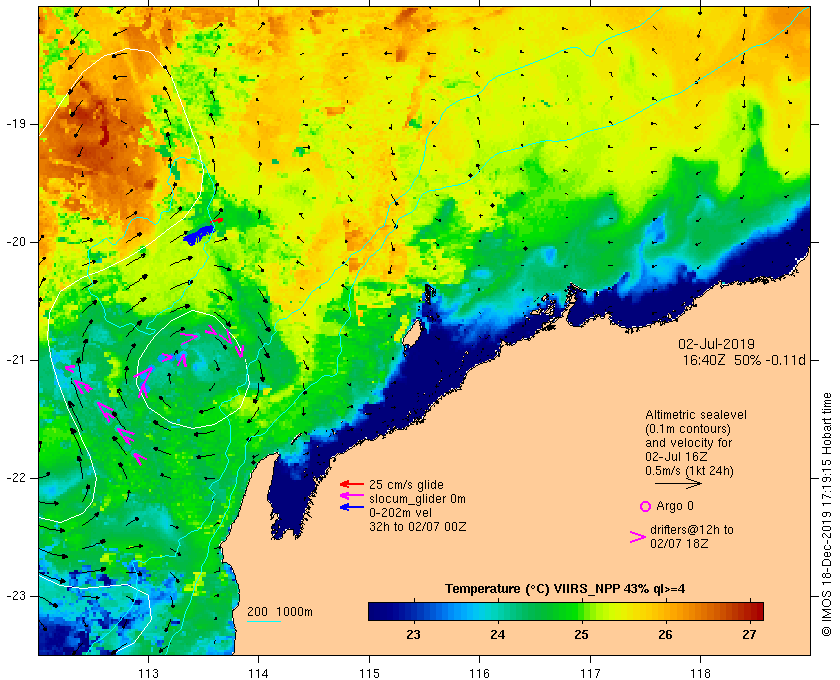The height and width of the screenshot is (680, 840).
Task: Click the latitude label -19
Action: (x=16, y=124)
